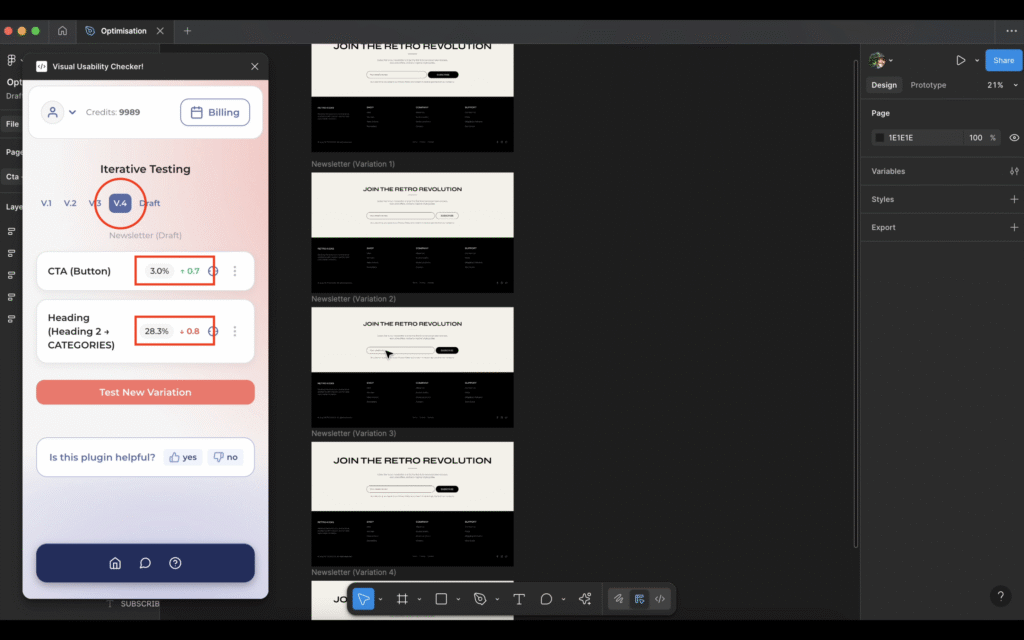Image resolution: width=1024 pixels, height=640 pixels.
Task: Switch to Dev Mode code toggle
Action: [660, 599]
